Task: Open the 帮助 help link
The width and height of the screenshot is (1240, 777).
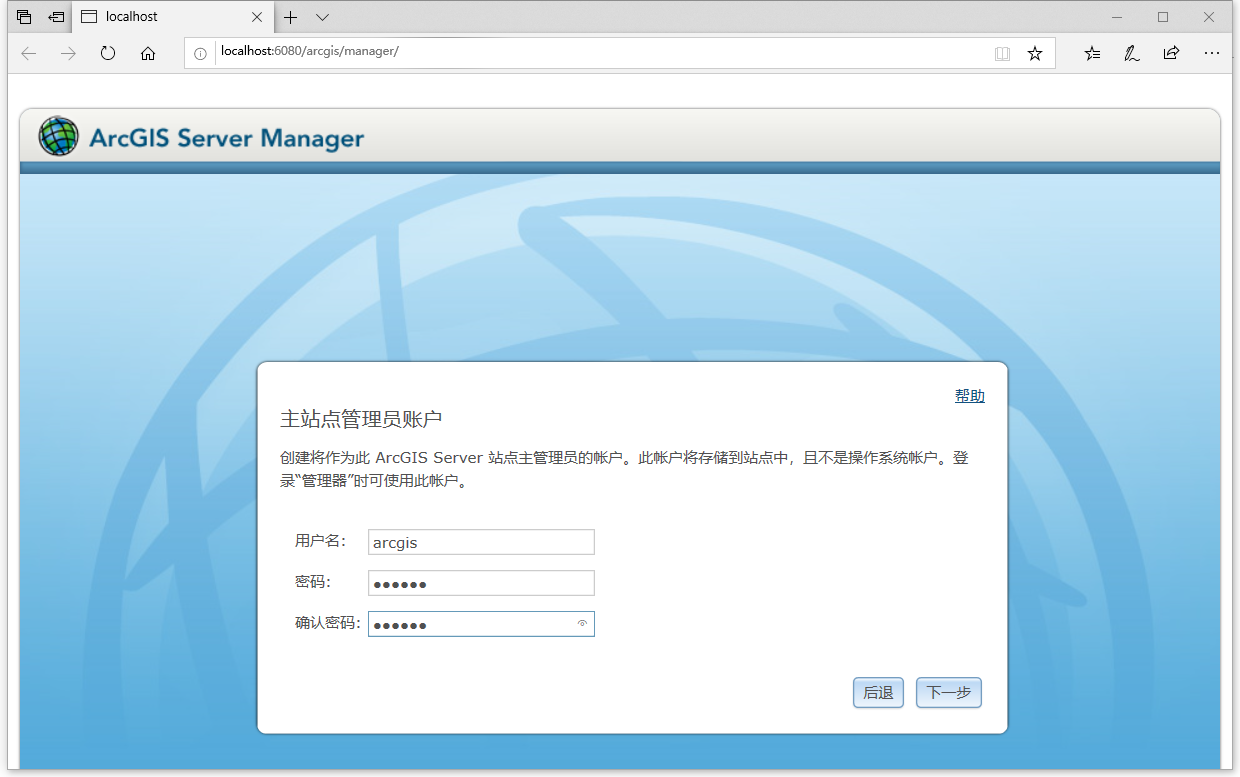Action: point(970,396)
